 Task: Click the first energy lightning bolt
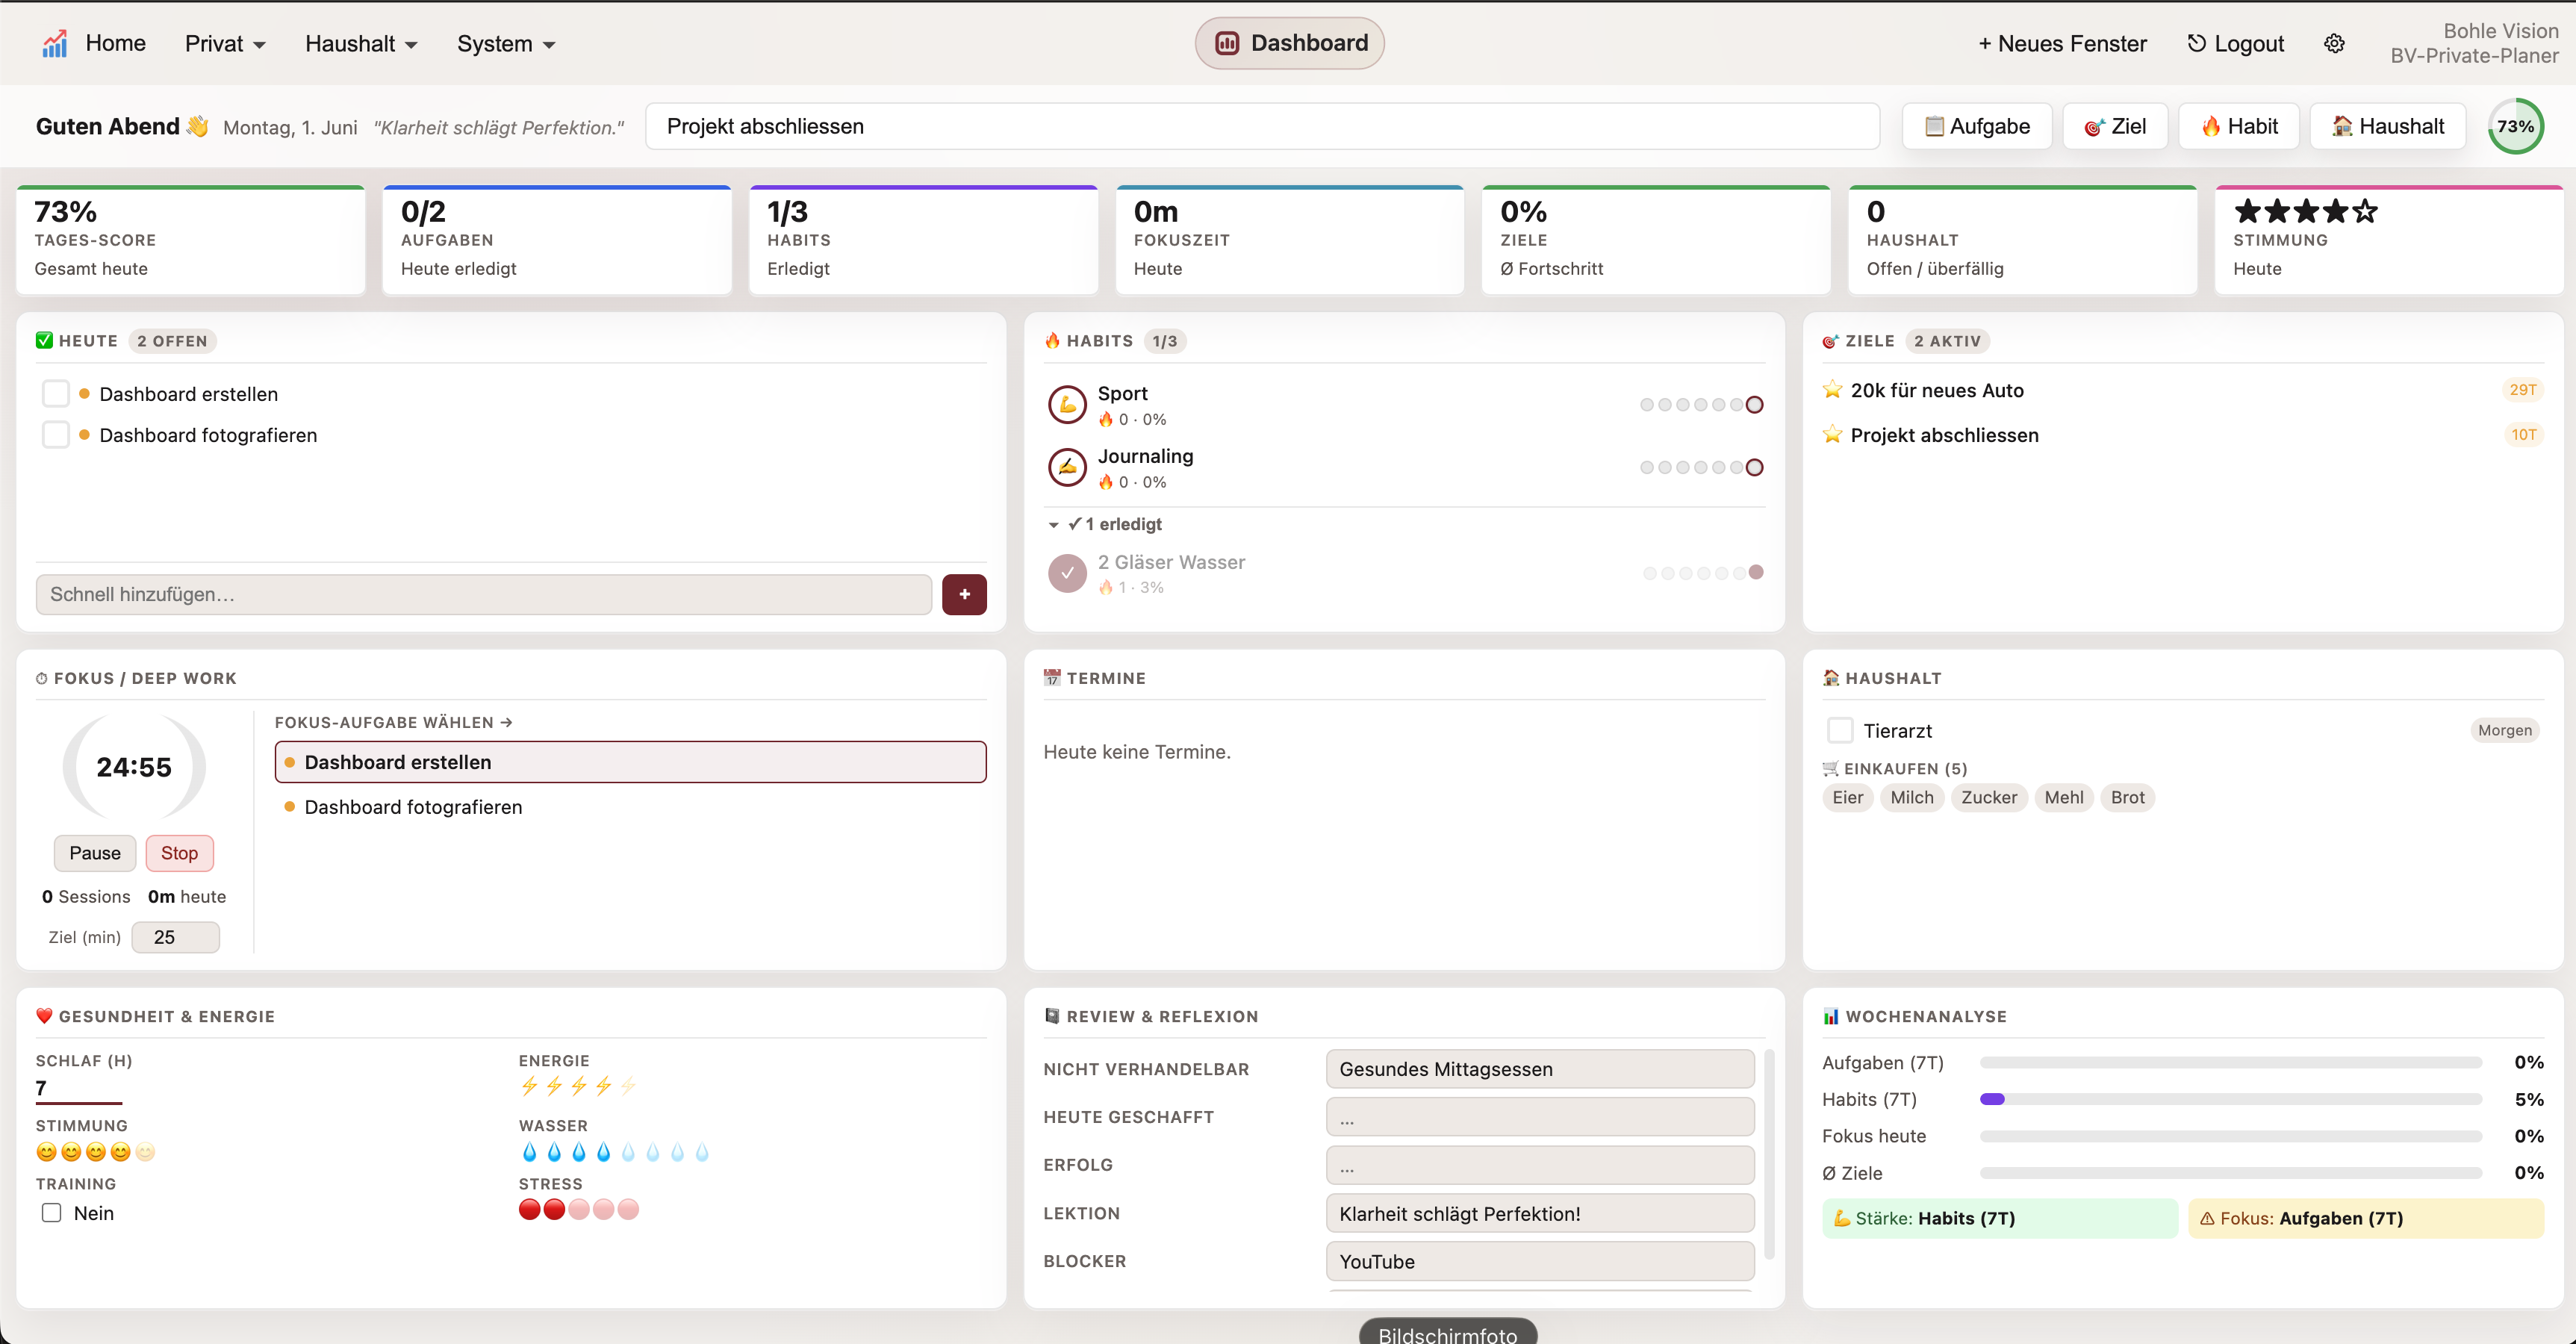point(529,1085)
